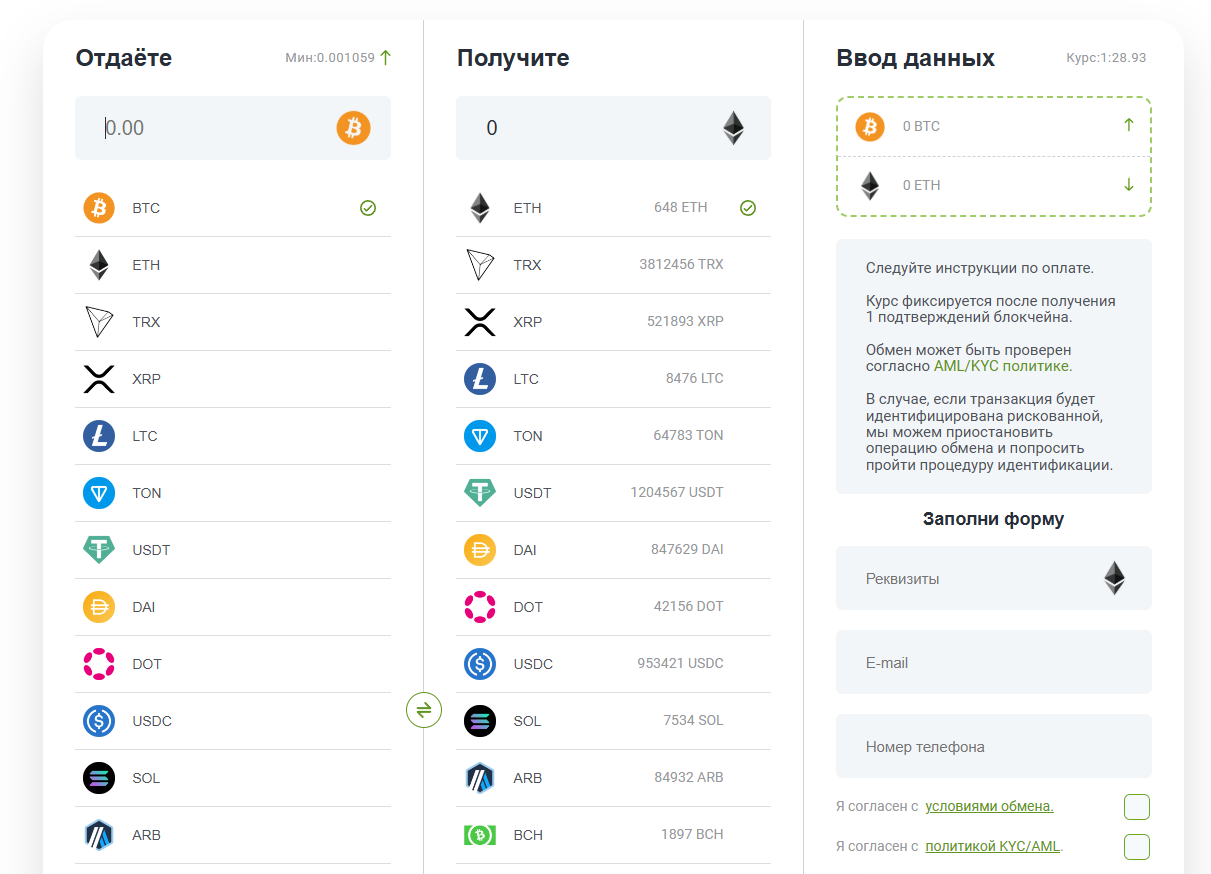The width and height of the screenshot is (1211, 874).
Task: Pick the DAI icon in the Получите list
Action: pos(480,550)
